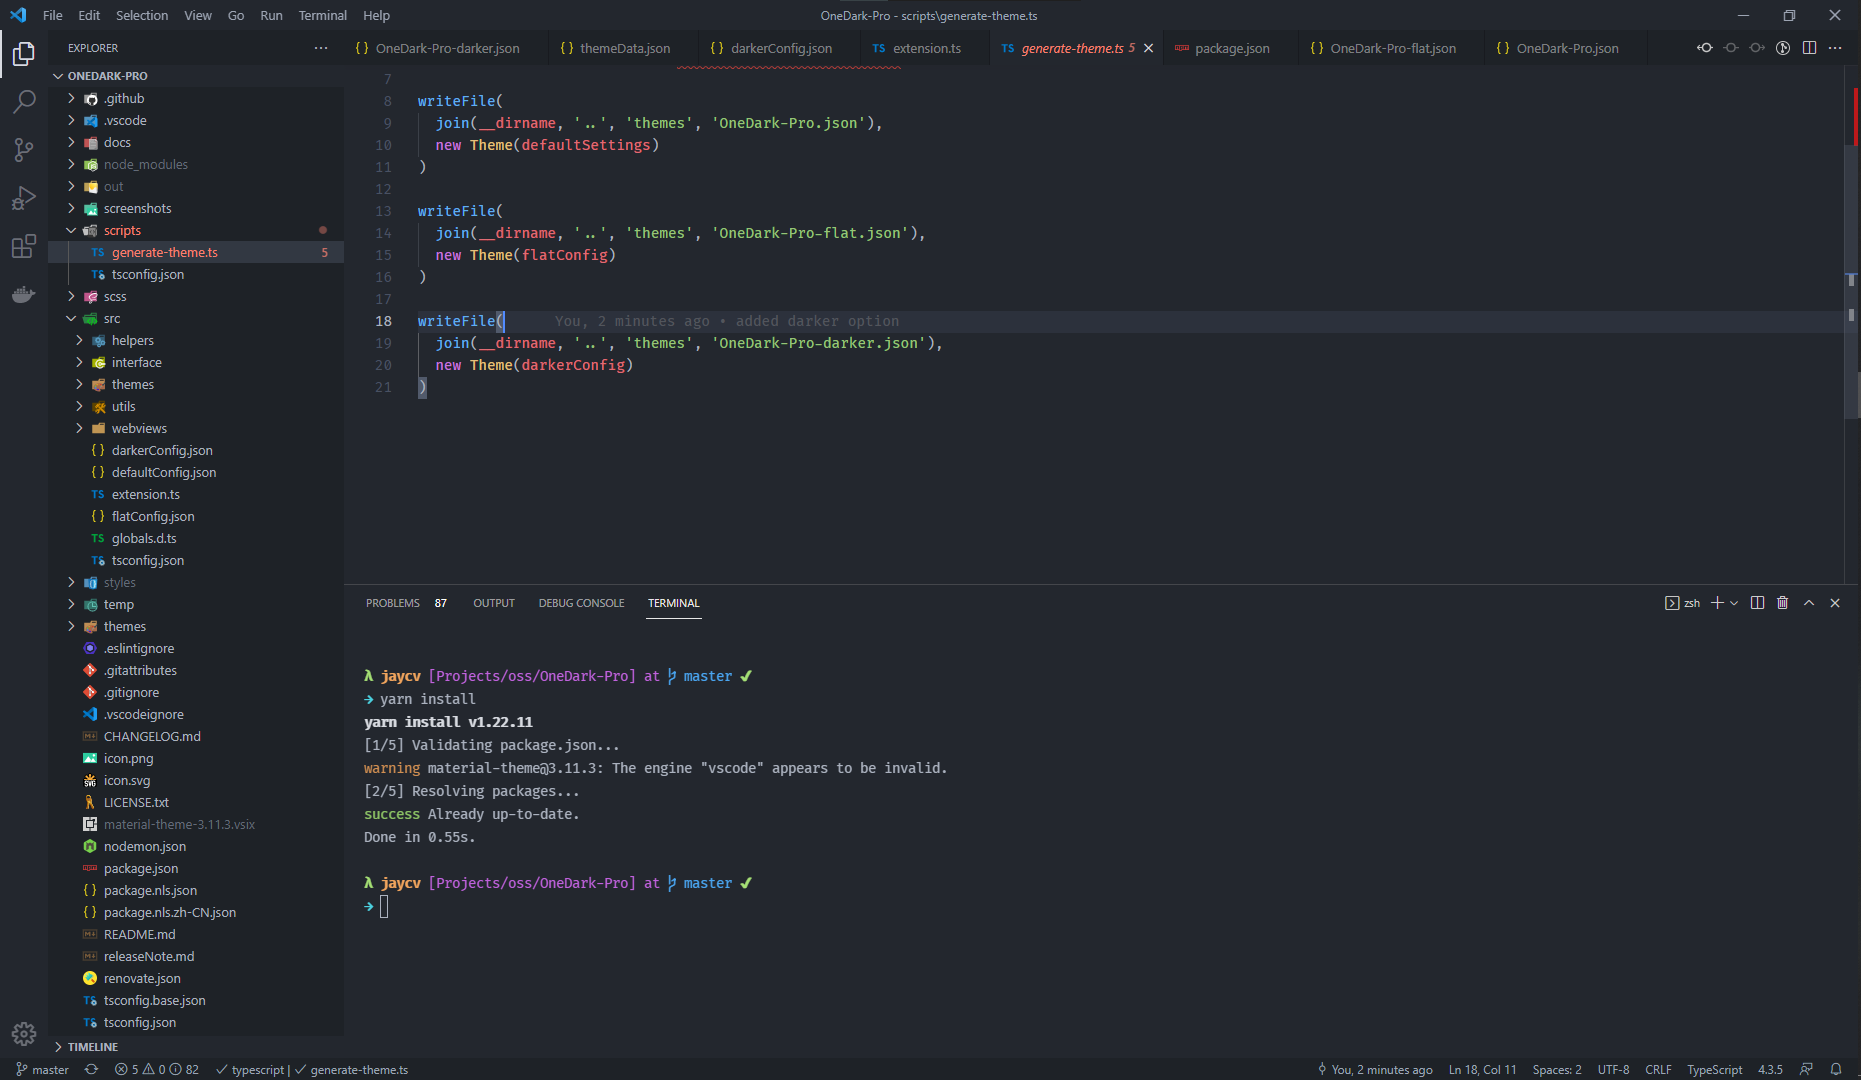The height and width of the screenshot is (1080, 1861).
Task: Click the synchronize changes icon in status bar
Action: (91, 1069)
